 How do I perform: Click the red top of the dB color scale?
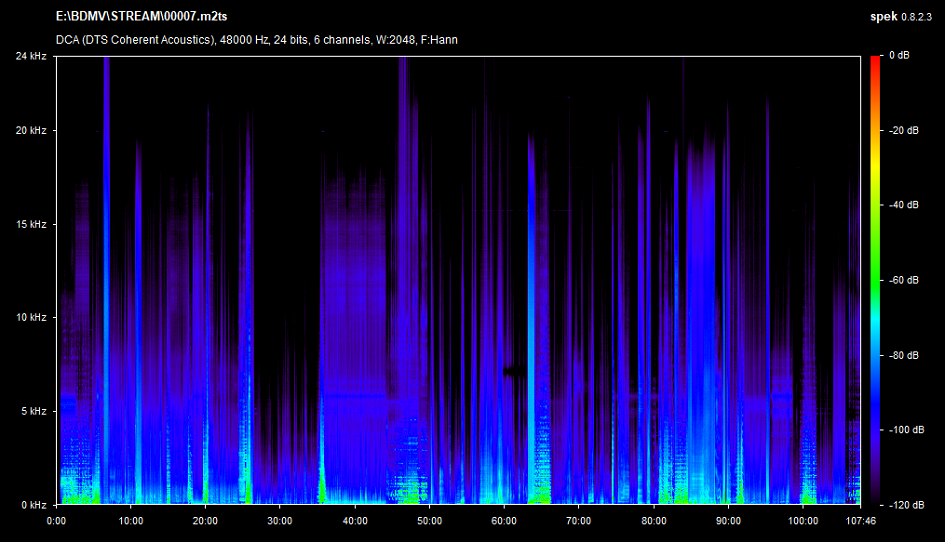874,60
